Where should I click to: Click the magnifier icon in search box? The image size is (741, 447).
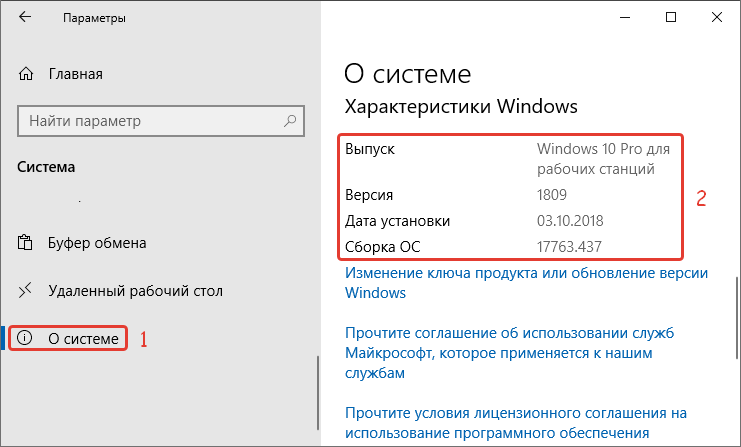pos(290,121)
